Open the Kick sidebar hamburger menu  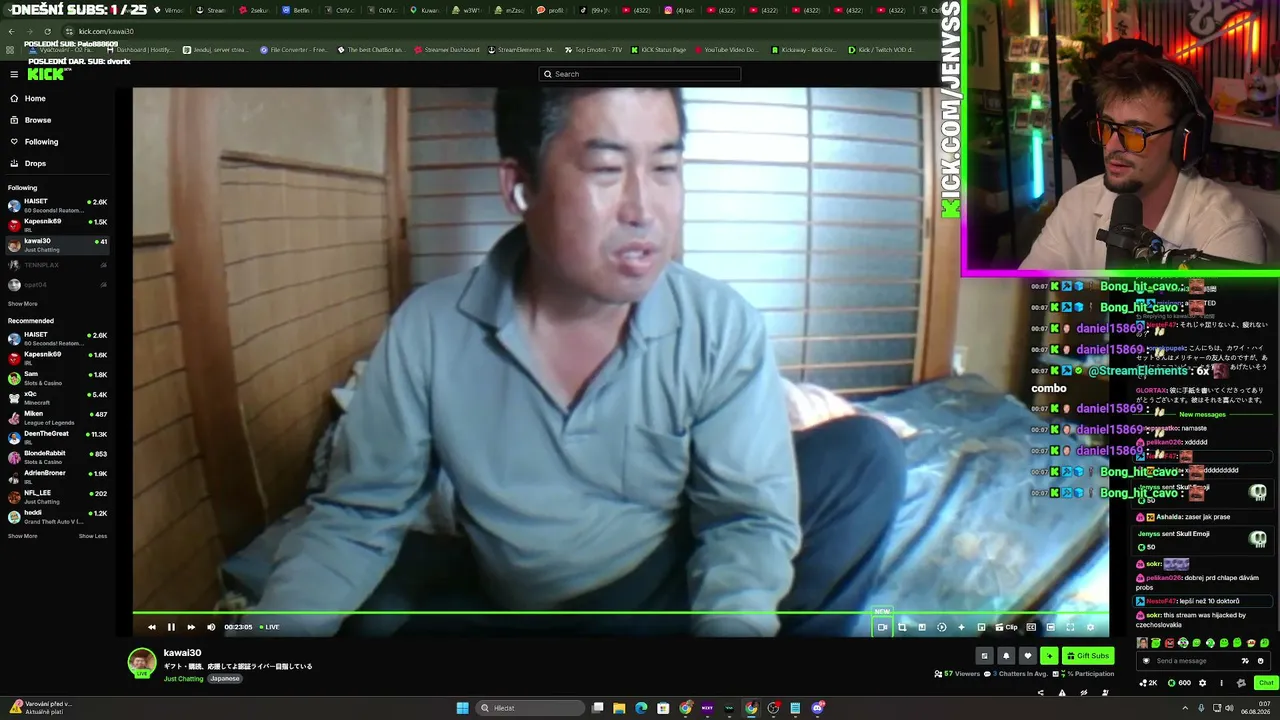coord(14,74)
